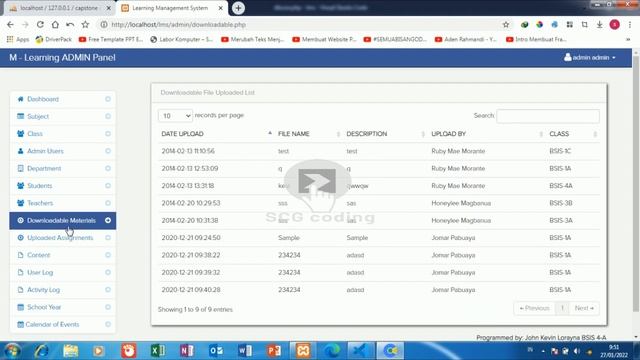Click the Downloadable Materials sidebar link

pos(62,220)
